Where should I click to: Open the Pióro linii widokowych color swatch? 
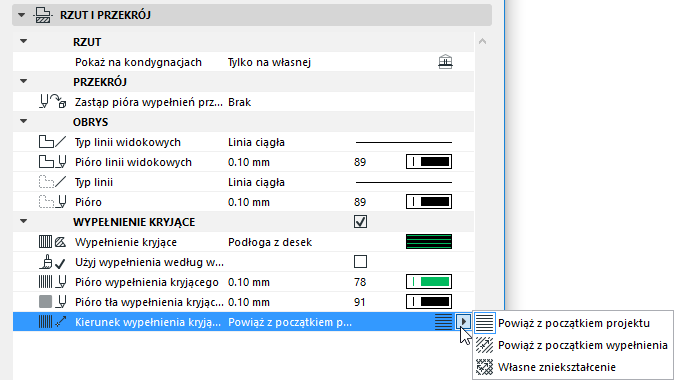click(429, 162)
